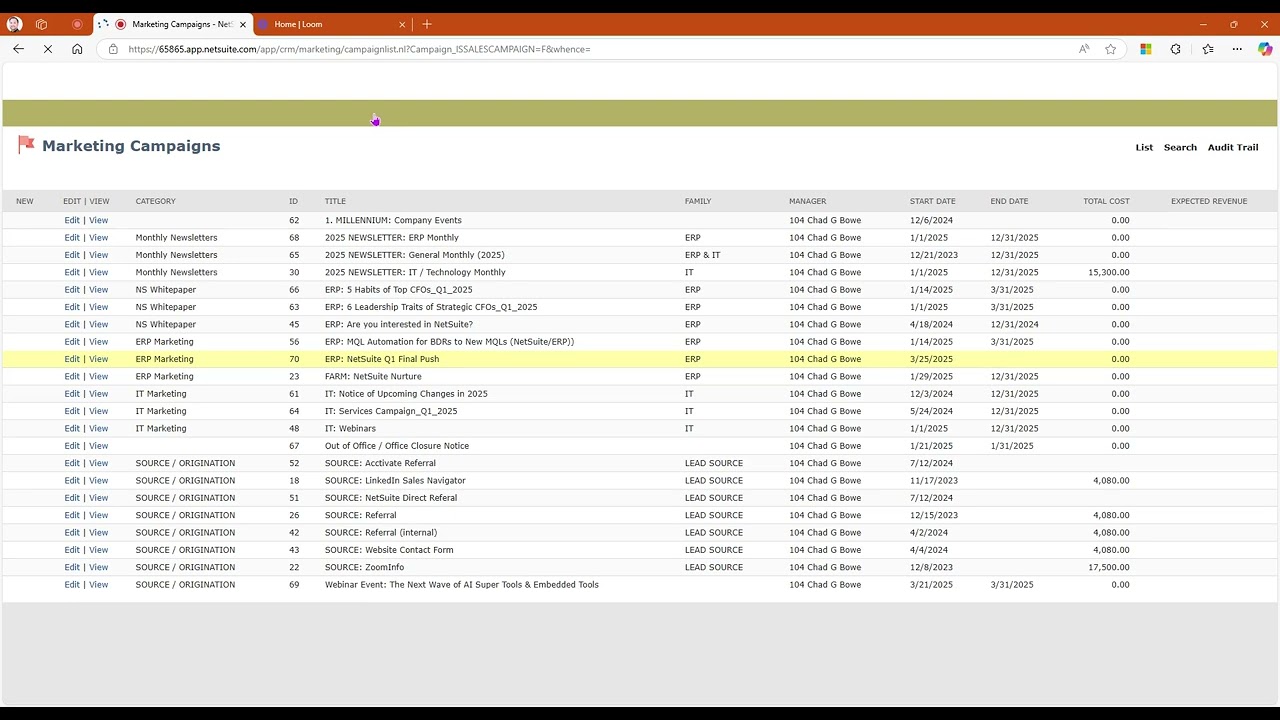Viewport: 1280px width, 720px height.
Task: Open the Audit Trail link
Action: click(x=1233, y=147)
